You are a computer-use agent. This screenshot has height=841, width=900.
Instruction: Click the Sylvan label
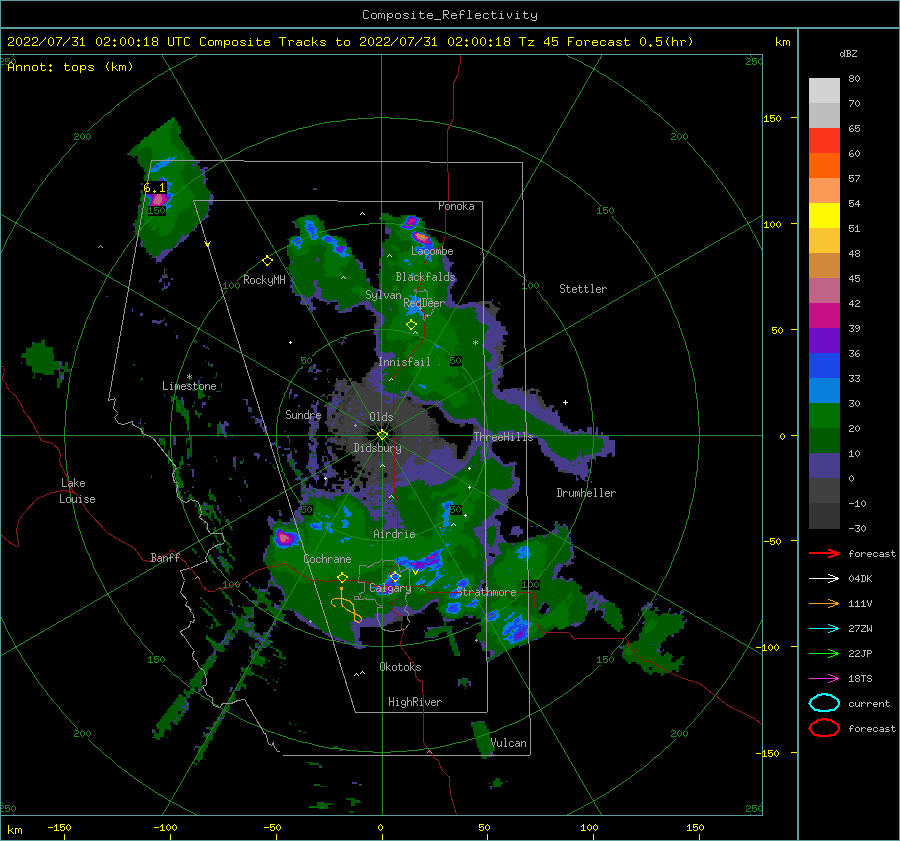383,295
